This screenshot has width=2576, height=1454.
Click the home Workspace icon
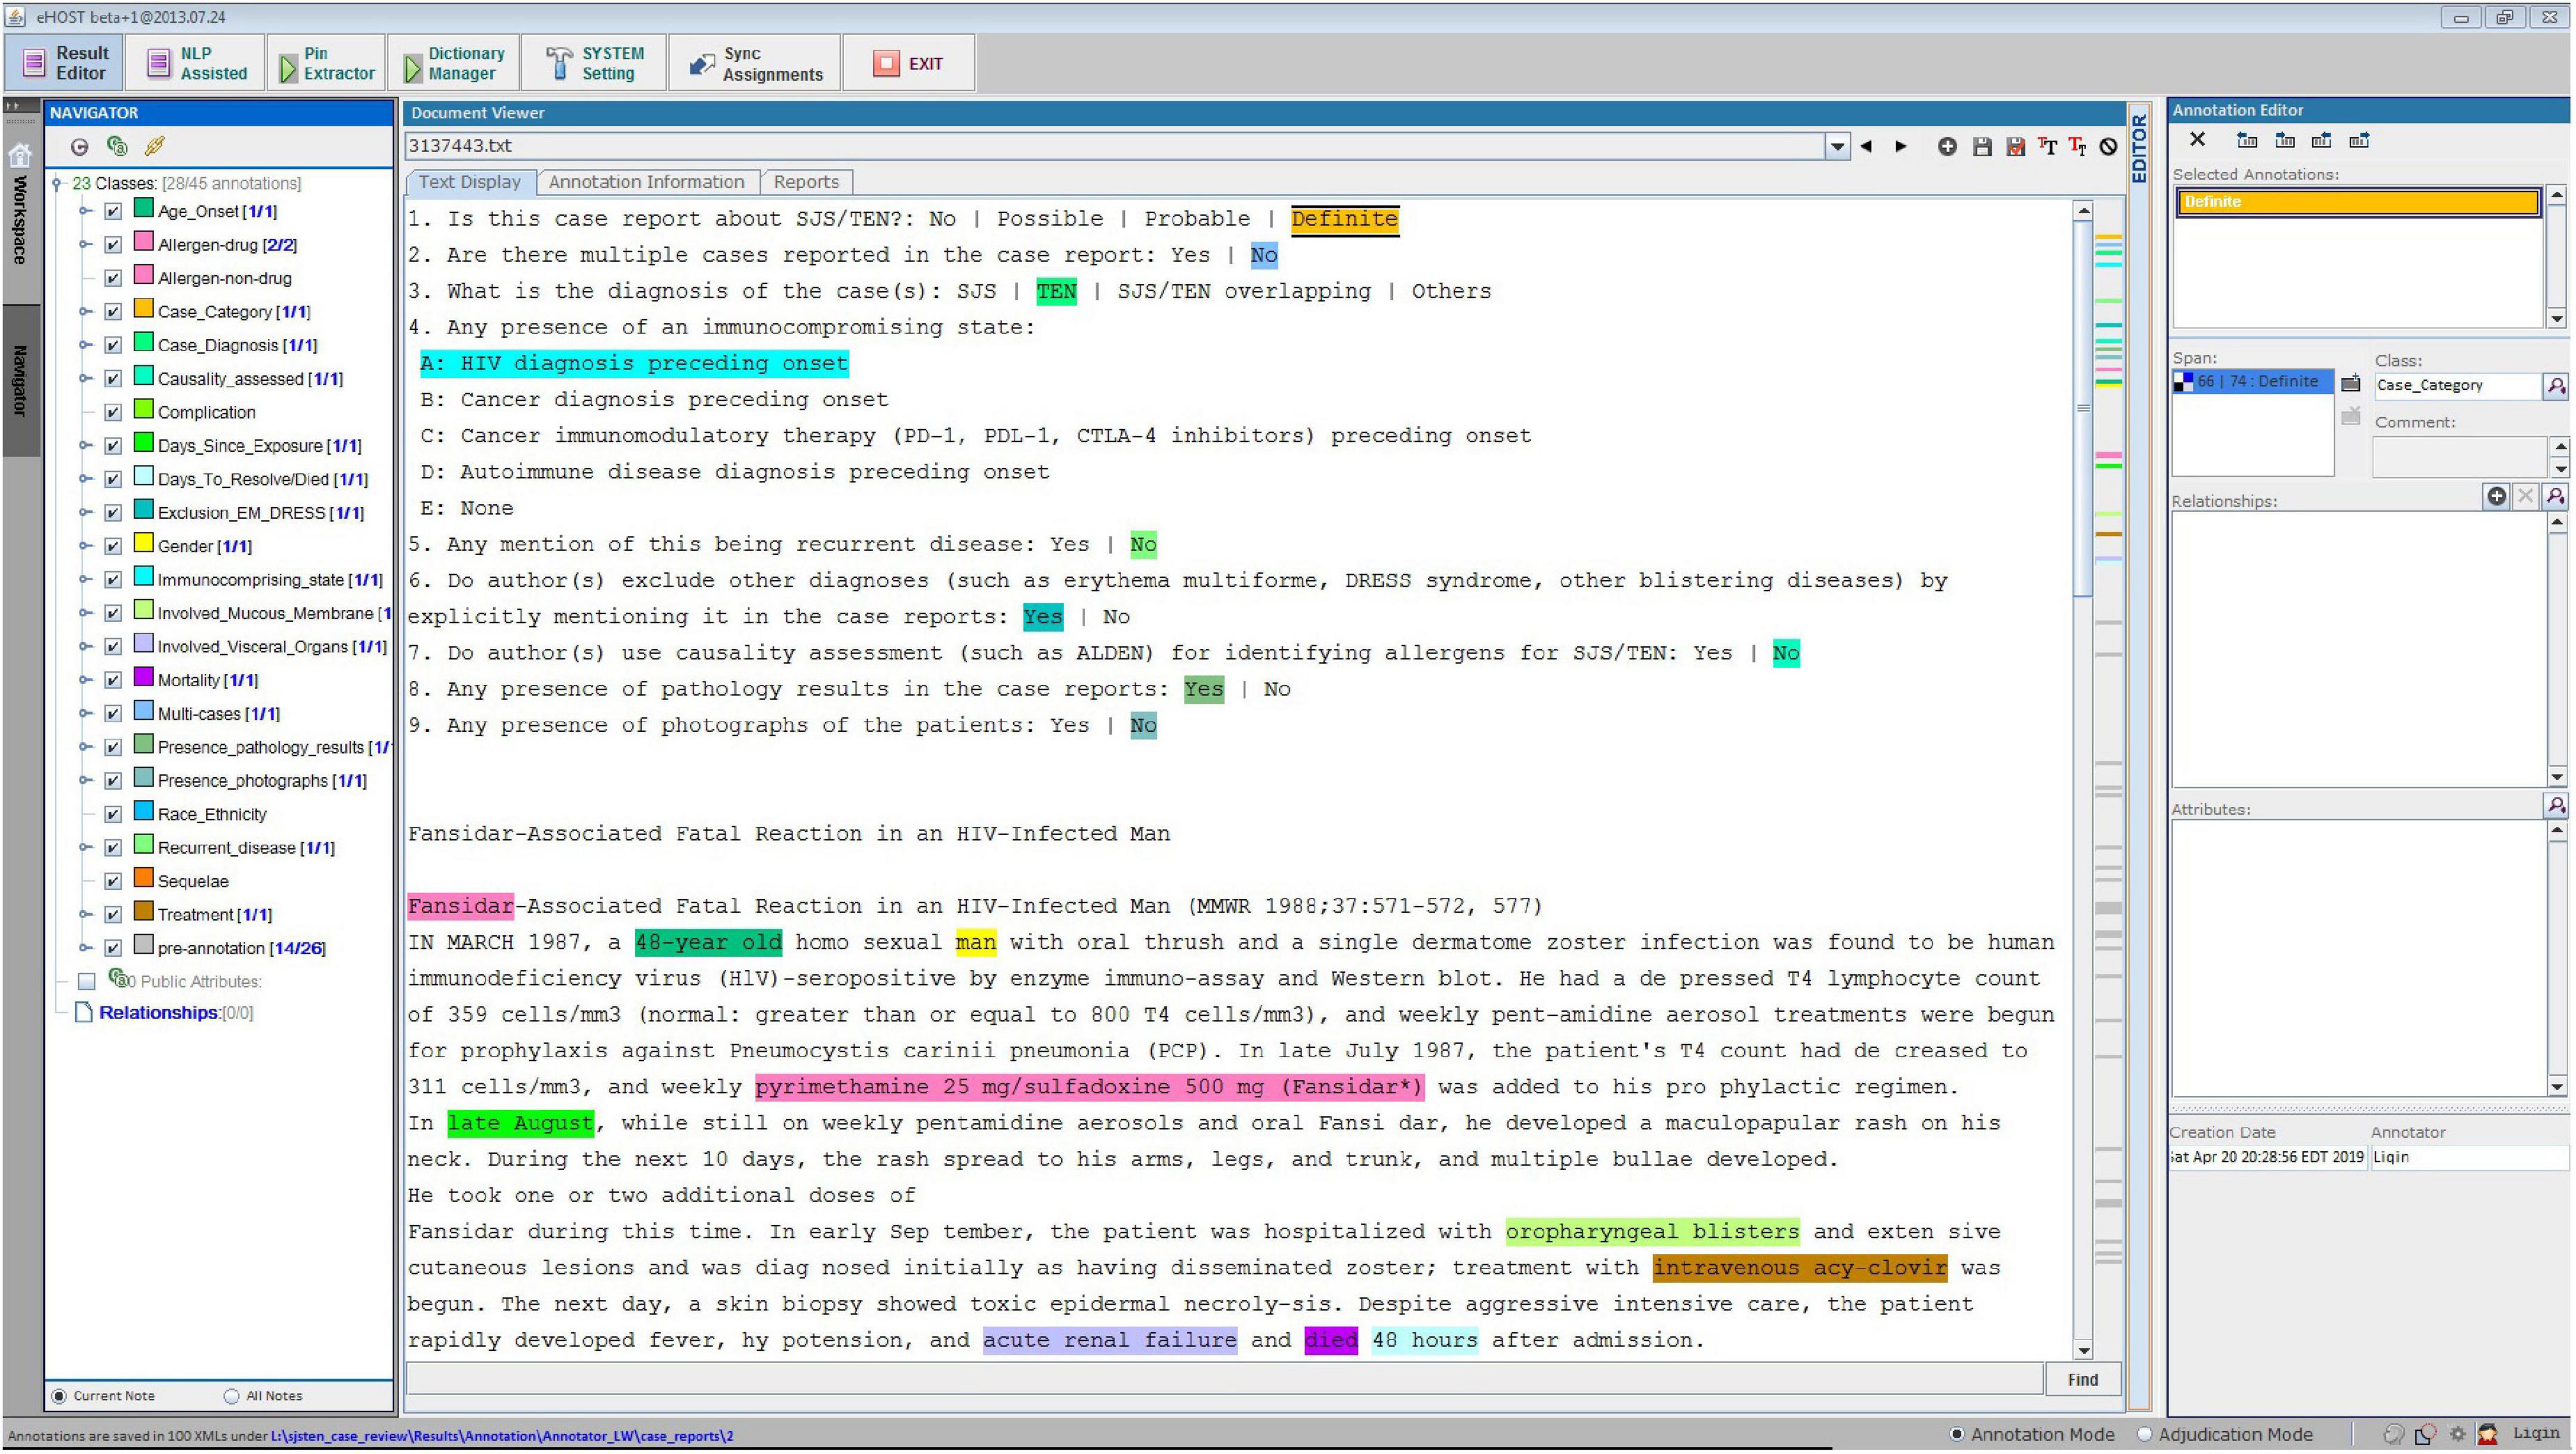[20, 155]
